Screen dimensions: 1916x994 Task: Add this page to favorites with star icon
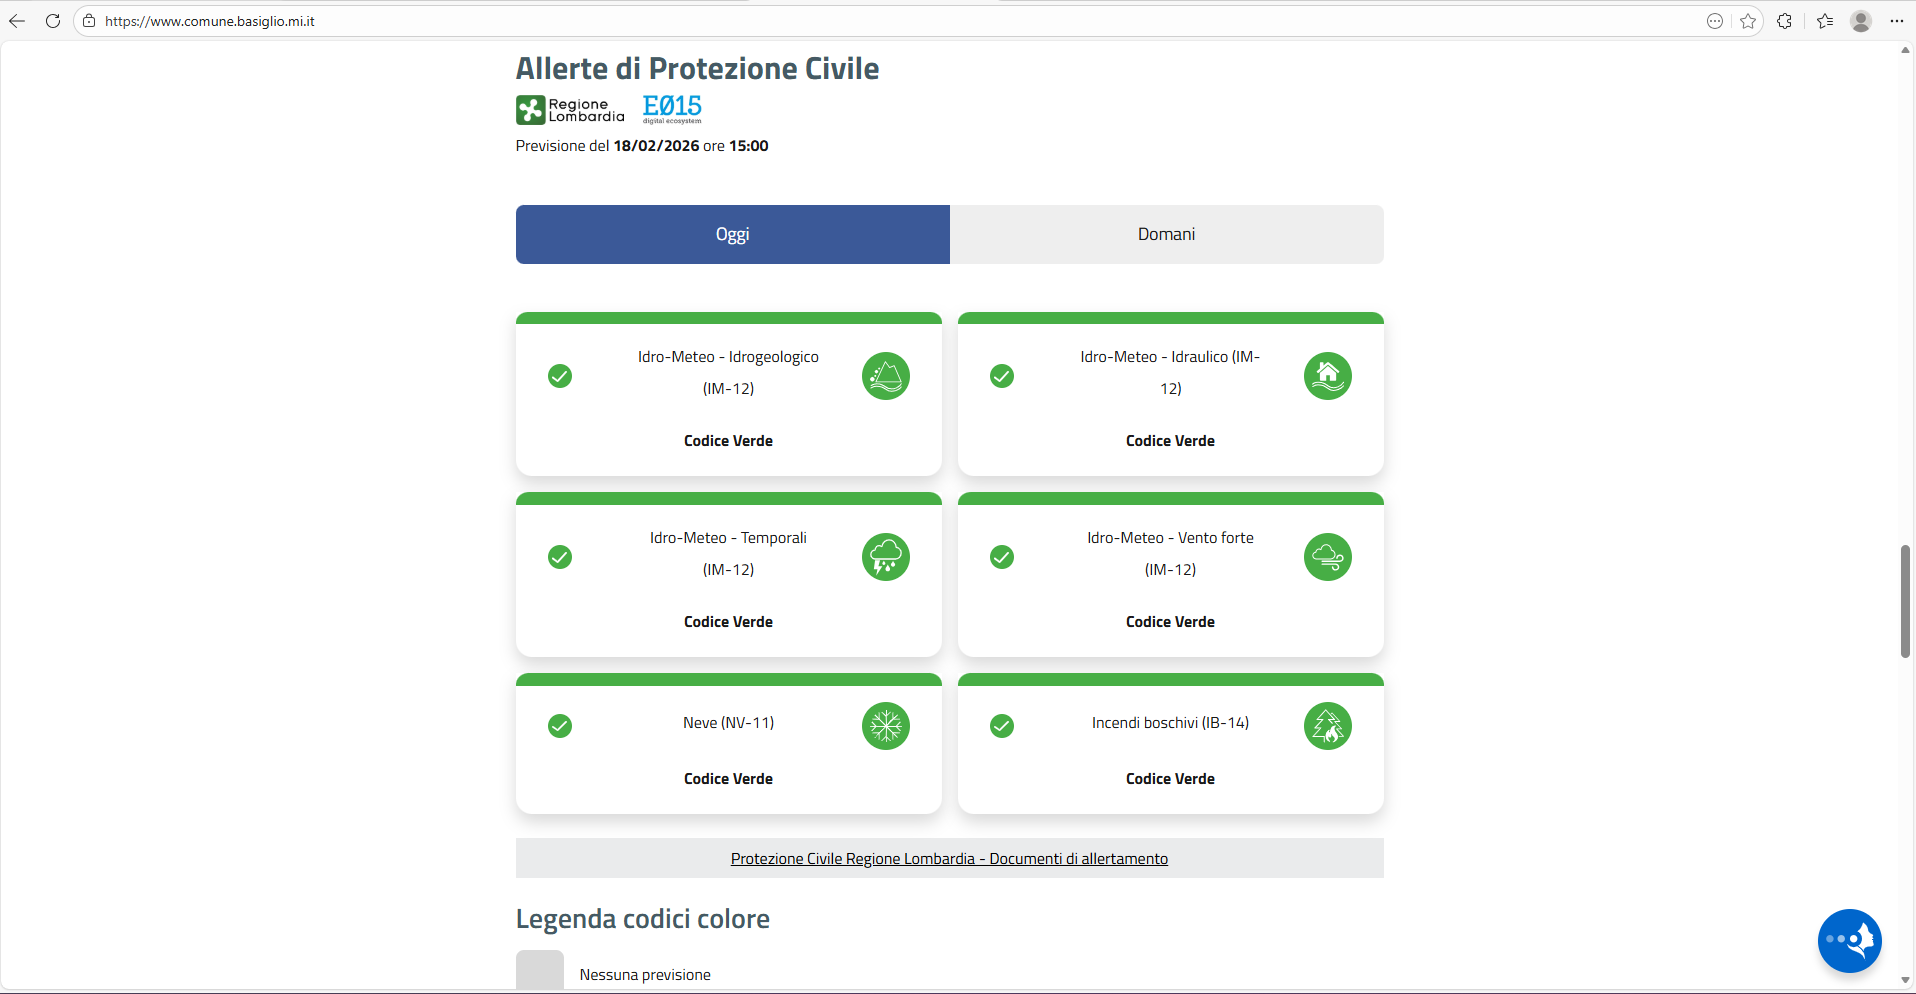pyautogui.click(x=1748, y=21)
